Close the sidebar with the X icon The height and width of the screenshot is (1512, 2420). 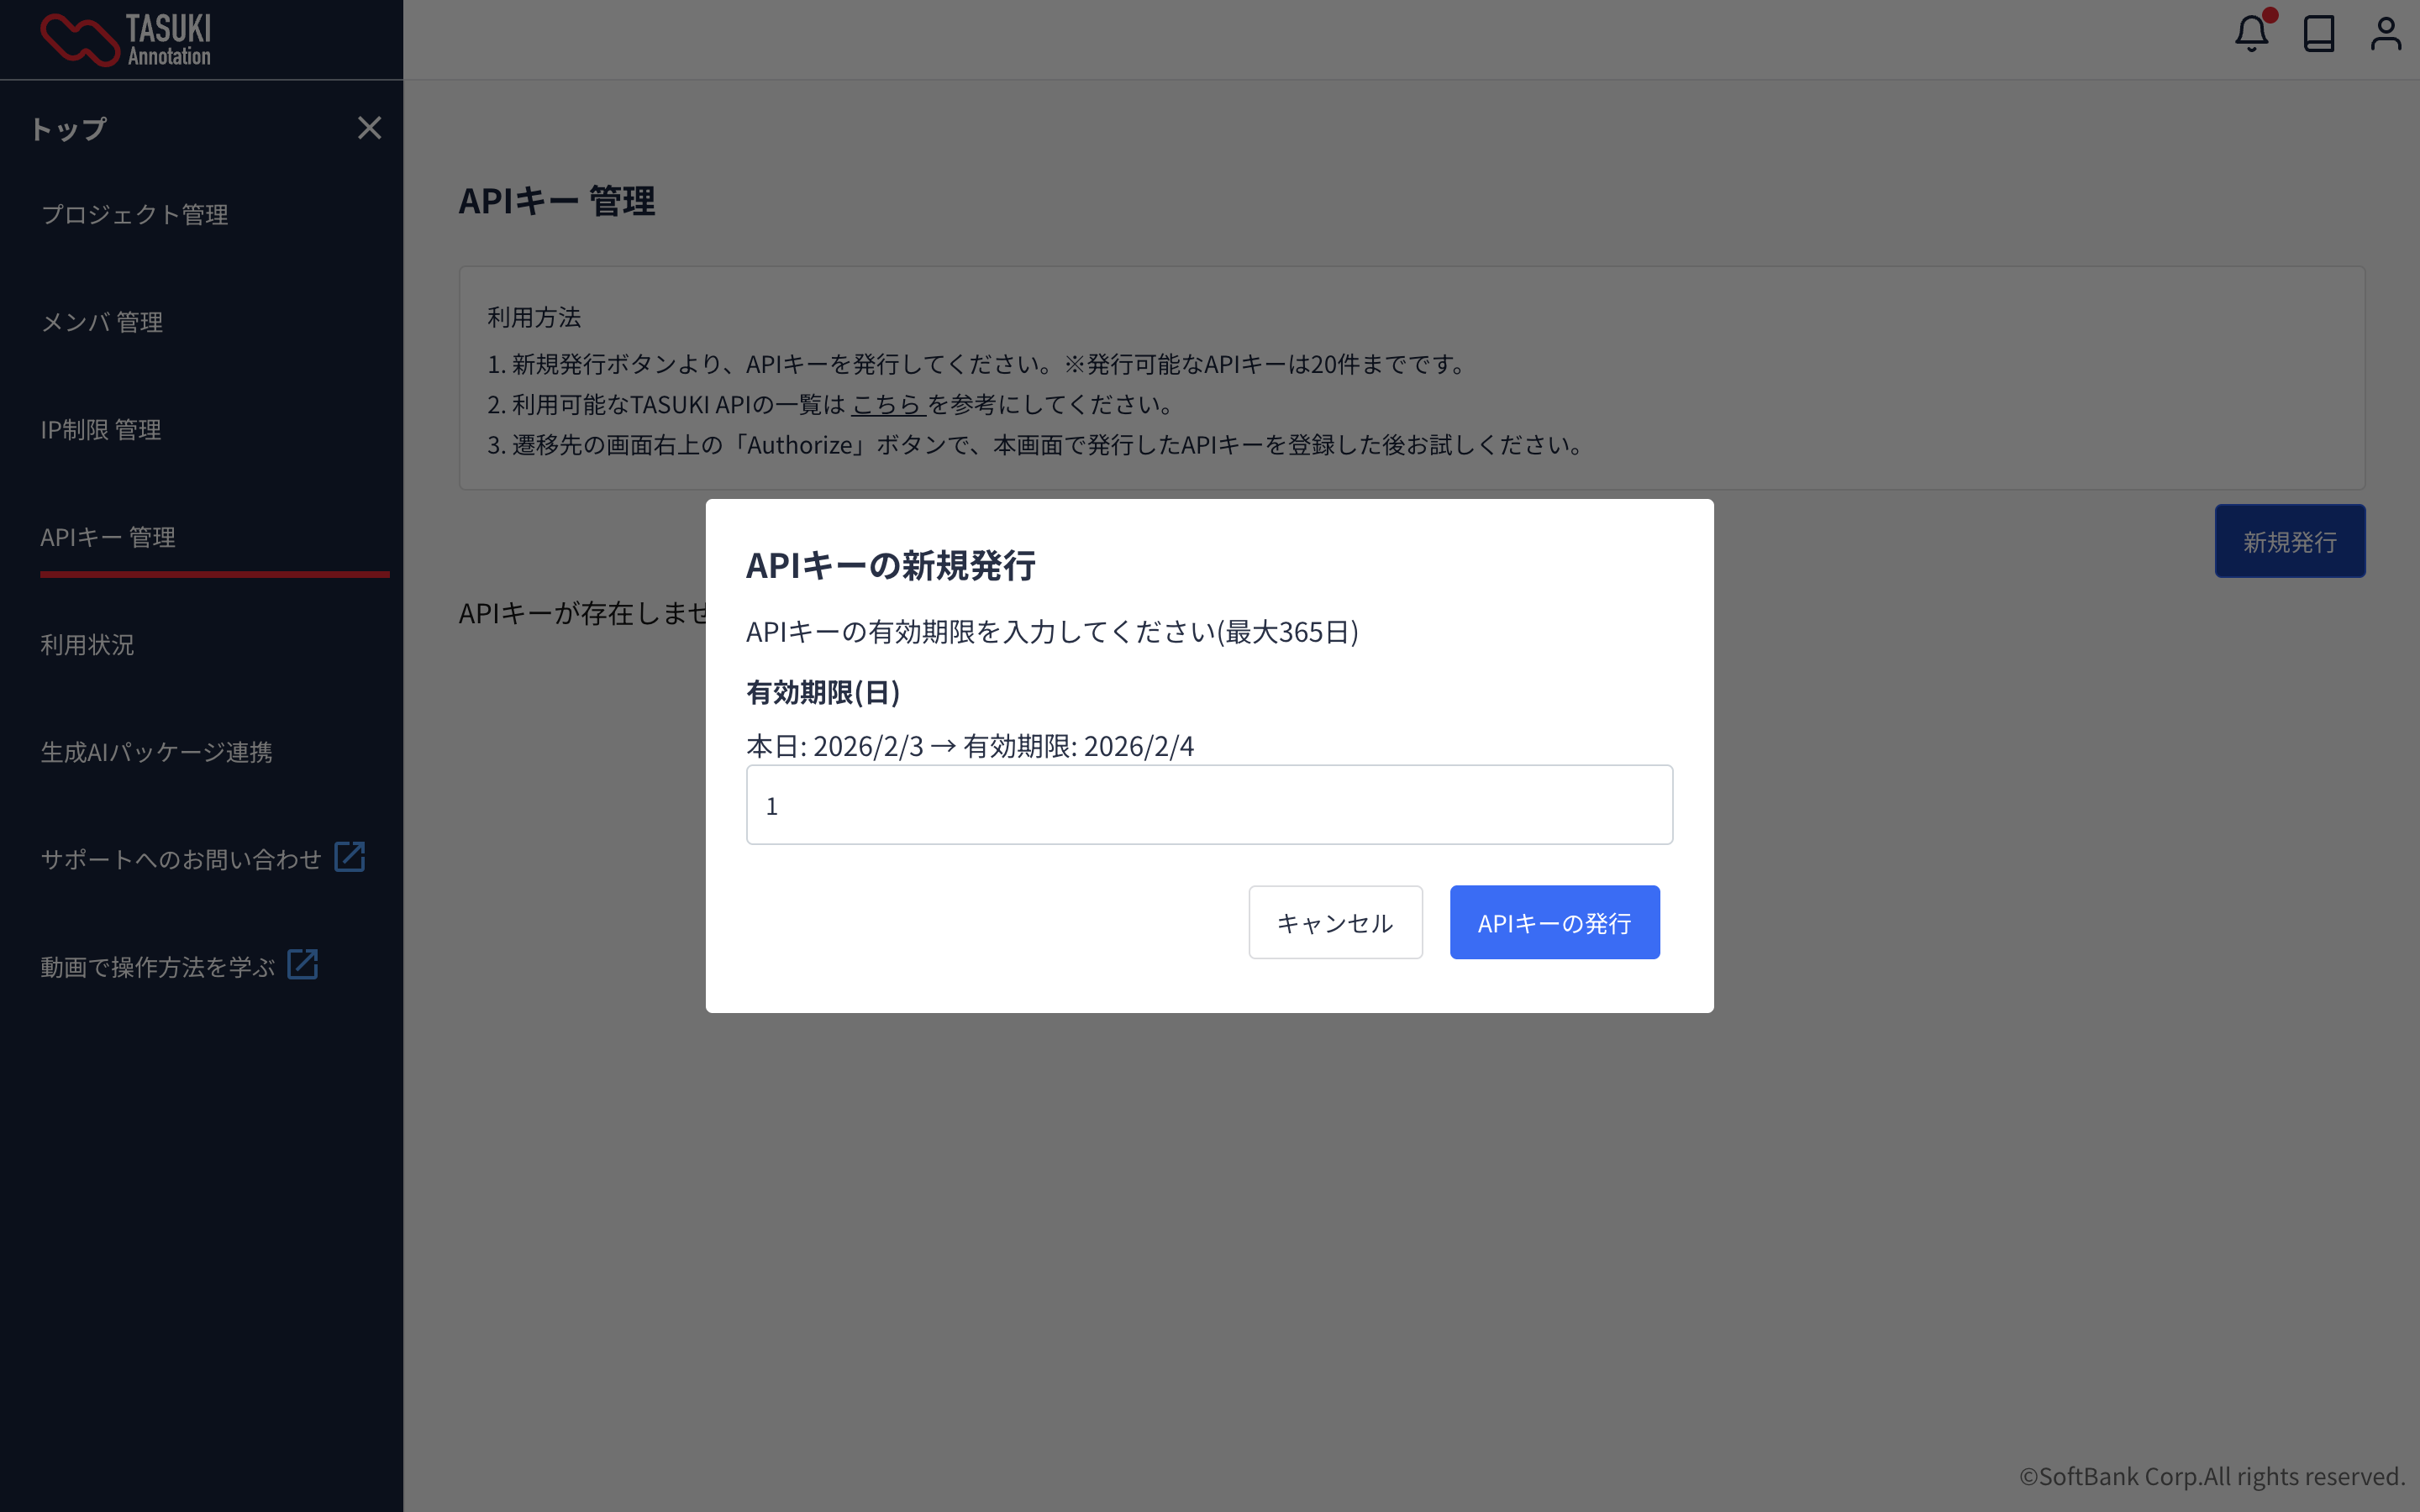369,128
